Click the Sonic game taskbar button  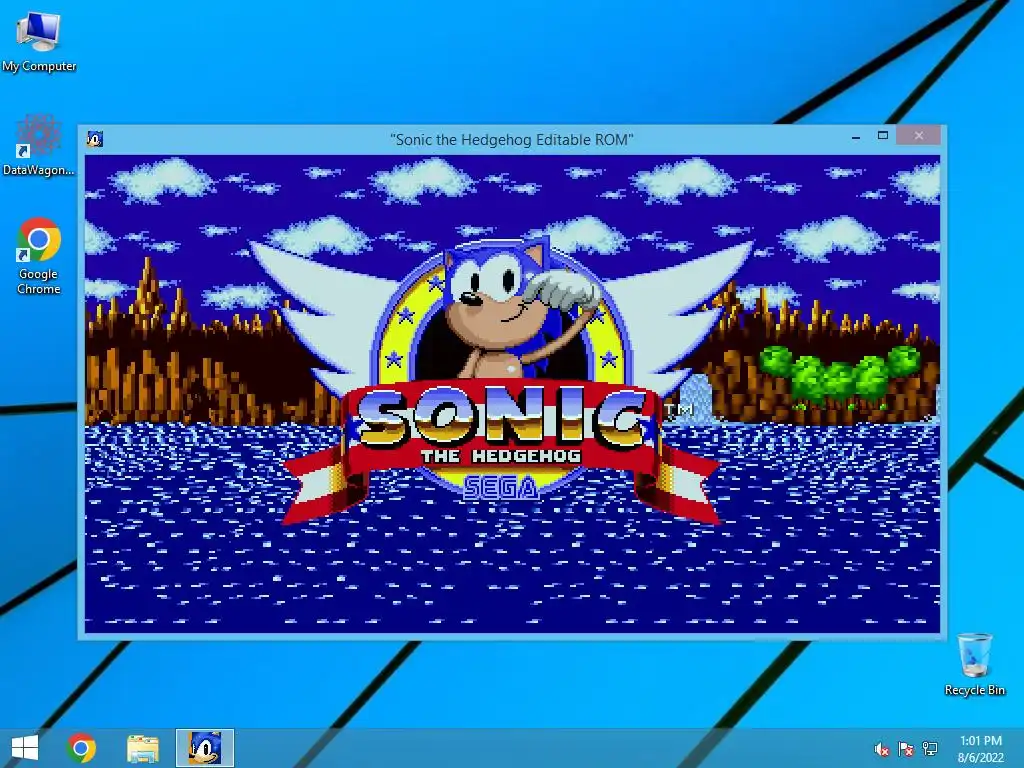[x=205, y=748]
